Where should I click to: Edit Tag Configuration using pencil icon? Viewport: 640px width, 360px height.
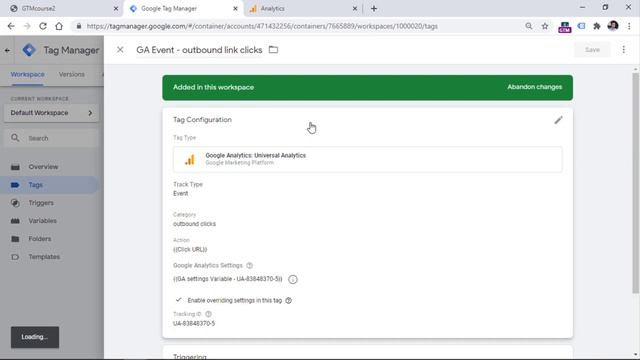click(558, 120)
